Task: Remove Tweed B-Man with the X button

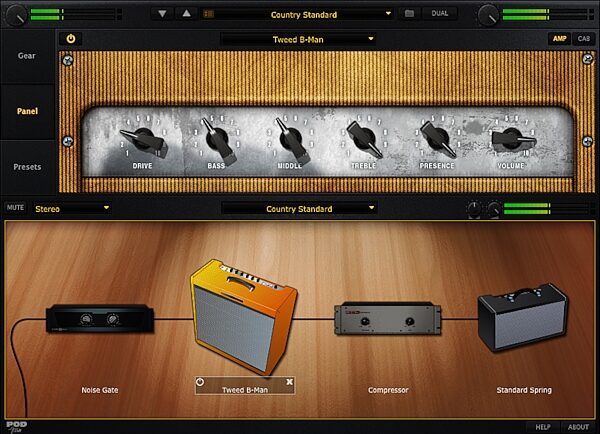Action: click(x=290, y=382)
